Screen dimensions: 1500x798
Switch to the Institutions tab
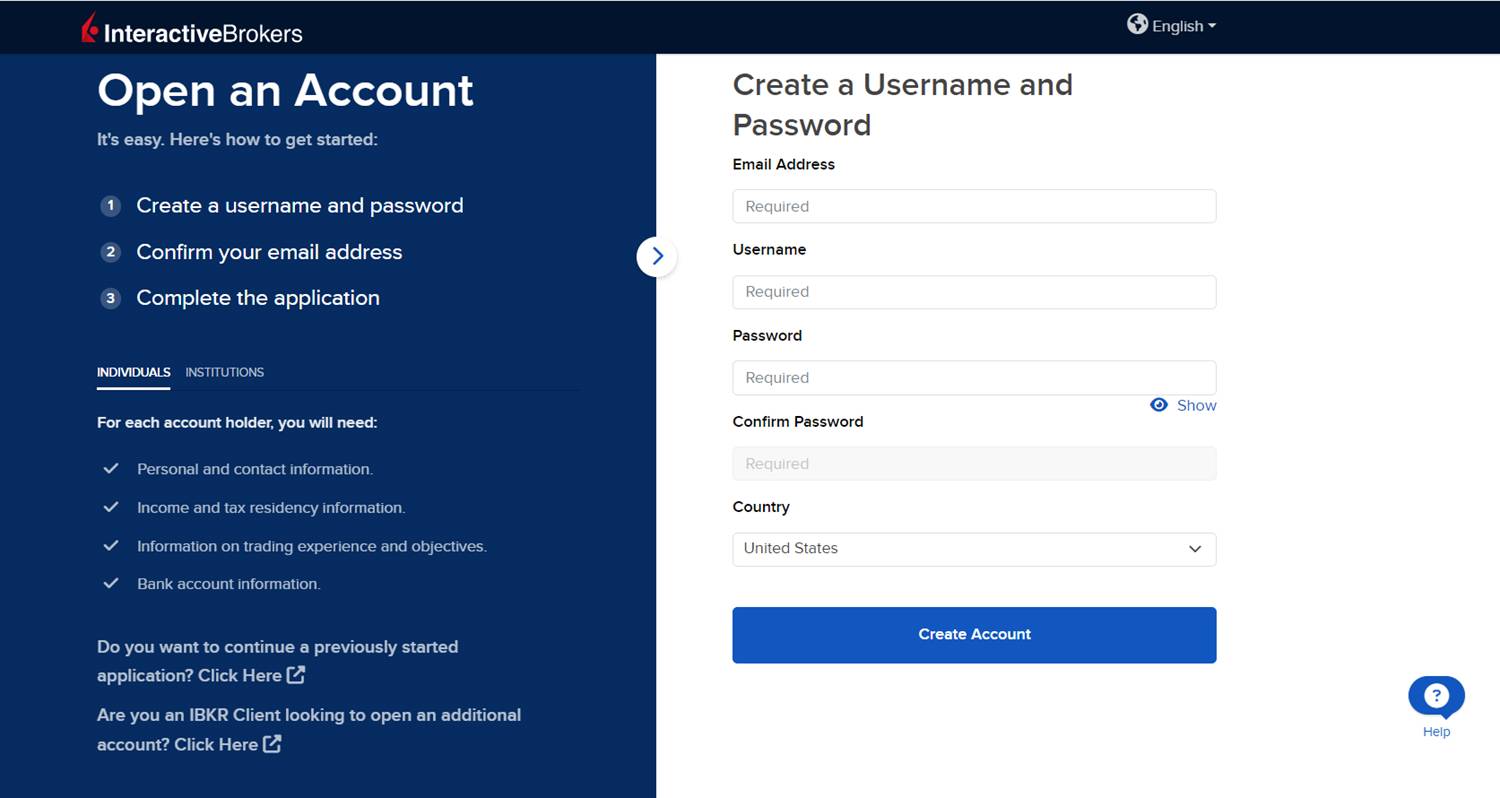225,372
